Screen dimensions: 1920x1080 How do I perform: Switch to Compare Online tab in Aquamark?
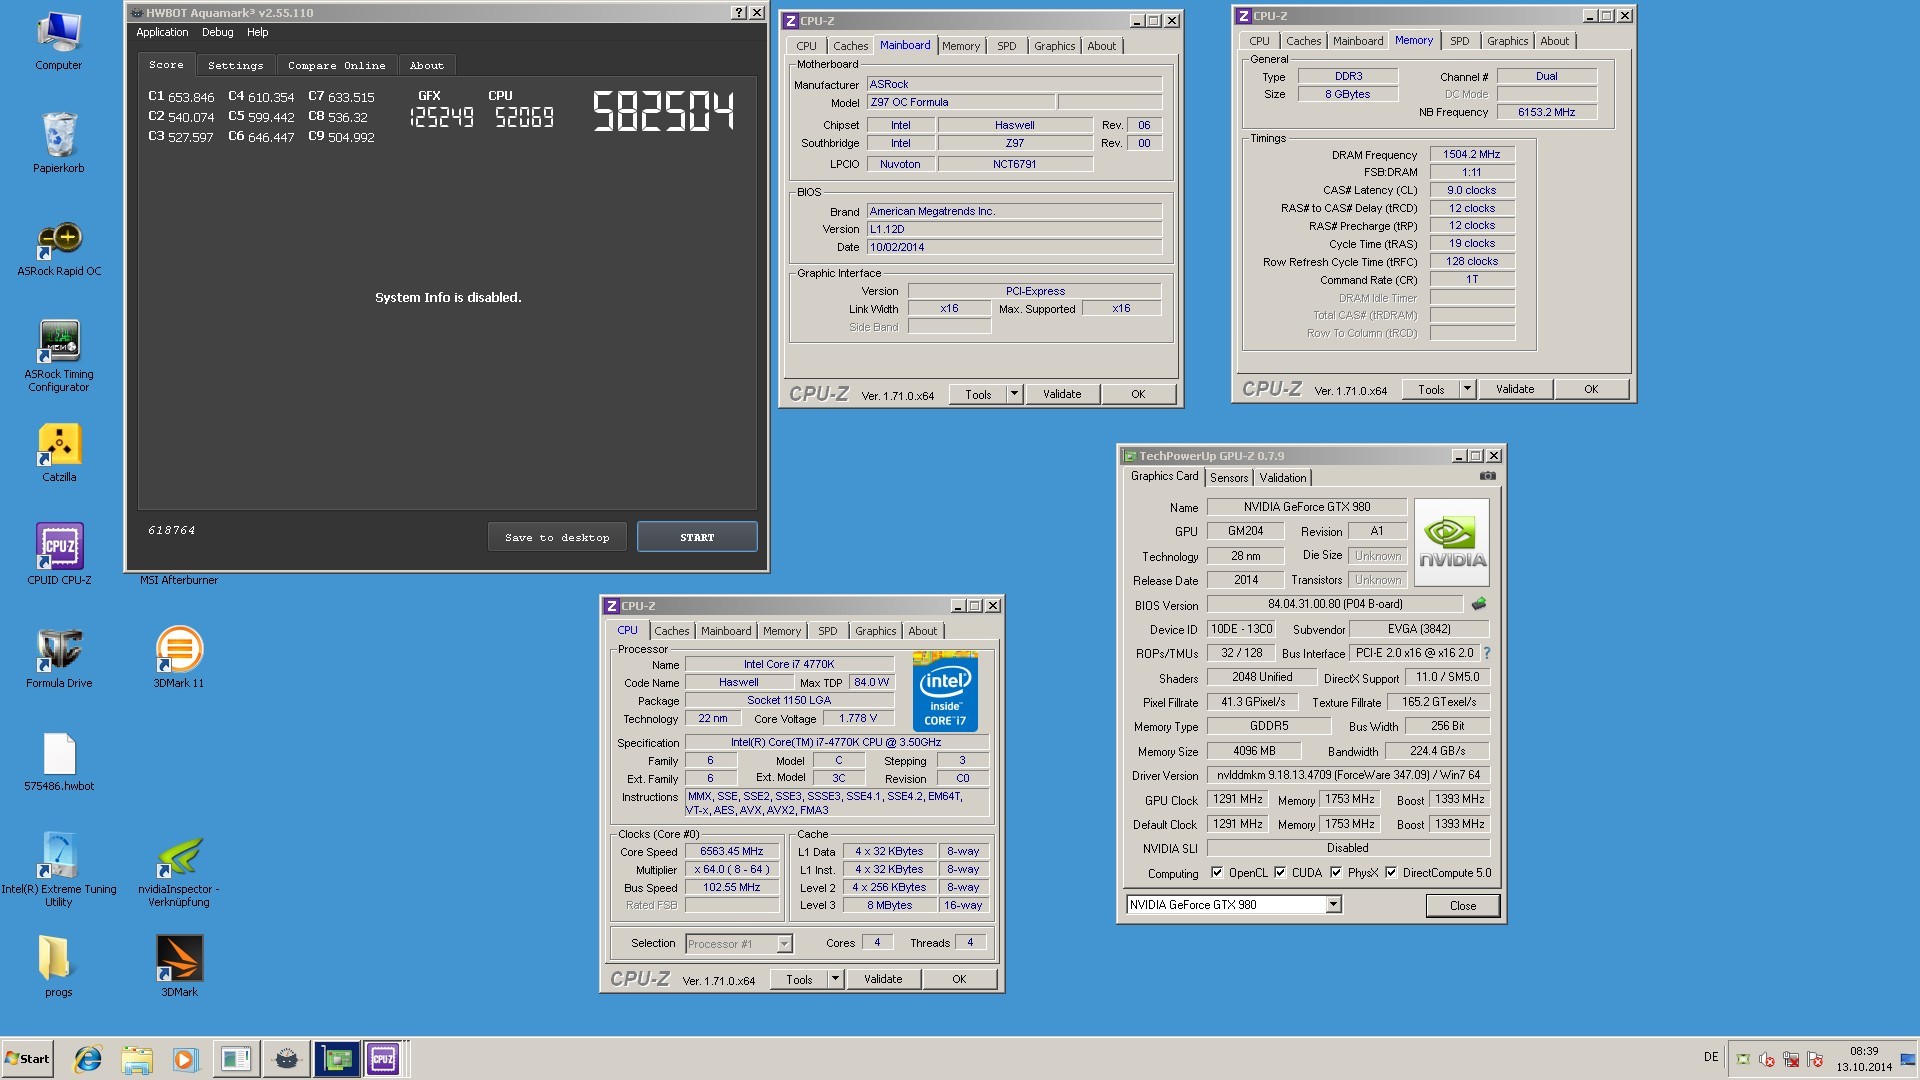tap(336, 66)
